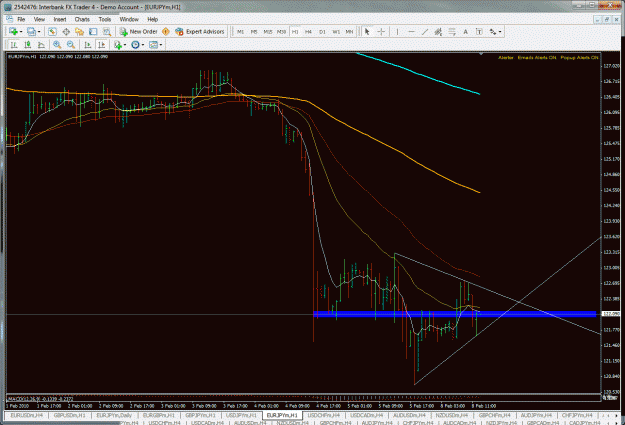The width and height of the screenshot is (625, 425).
Task: Switch to M5 timeframe
Action: (254, 31)
